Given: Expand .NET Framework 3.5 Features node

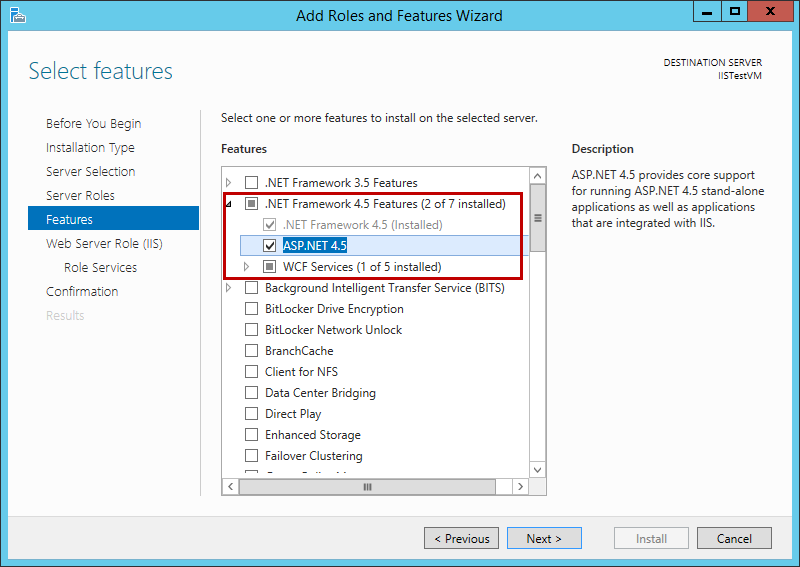Looking at the screenshot, I should 229,183.
